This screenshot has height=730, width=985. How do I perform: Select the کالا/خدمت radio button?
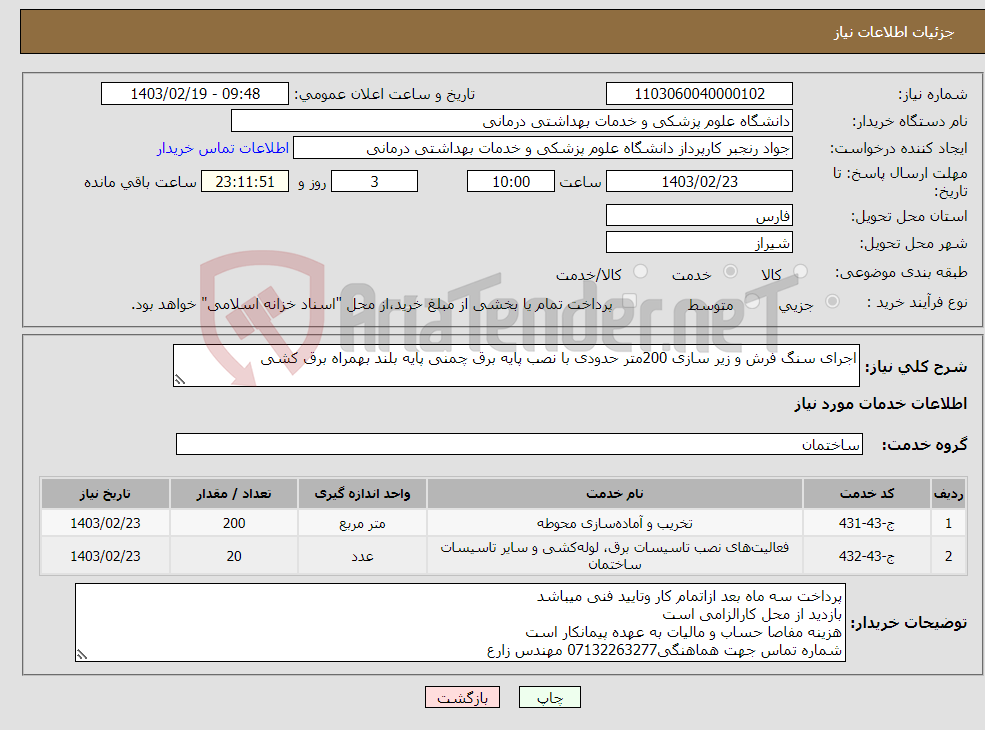[x=640, y=272]
